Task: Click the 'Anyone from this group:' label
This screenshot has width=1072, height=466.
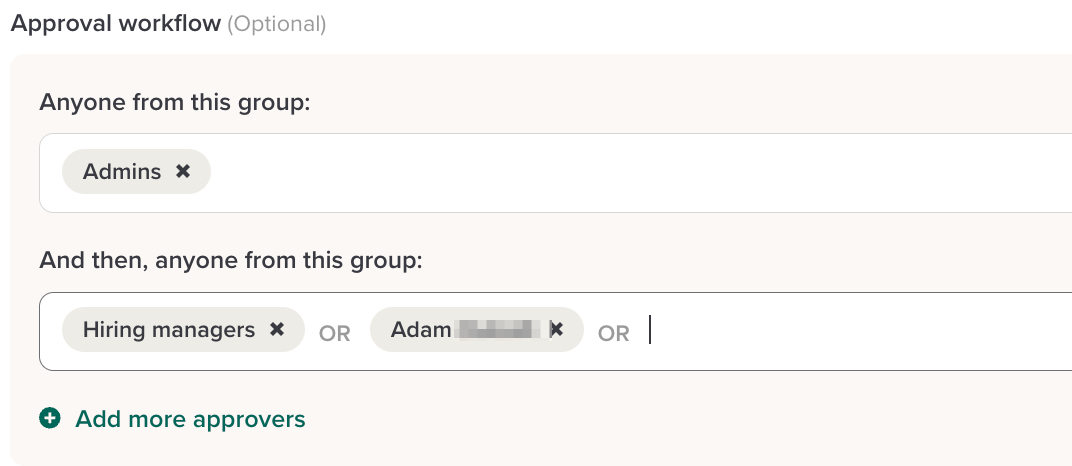Action: pyautogui.click(x=175, y=102)
